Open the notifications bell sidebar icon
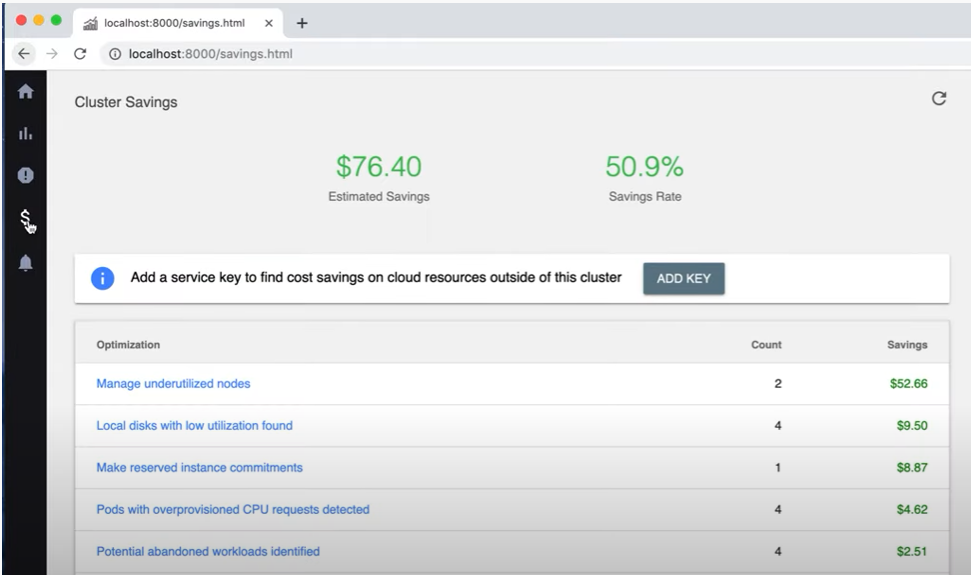 (x=26, y=263)
